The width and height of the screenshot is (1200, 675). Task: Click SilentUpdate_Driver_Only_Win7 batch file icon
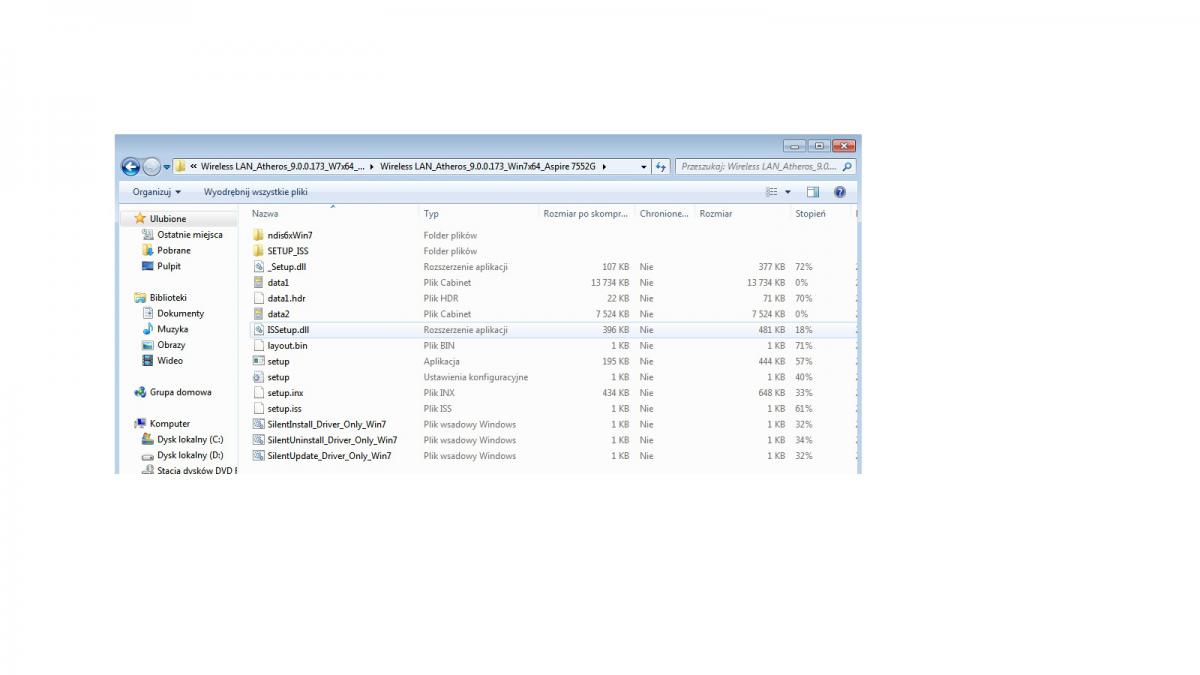pyautogui.click(x=258, y=456)
